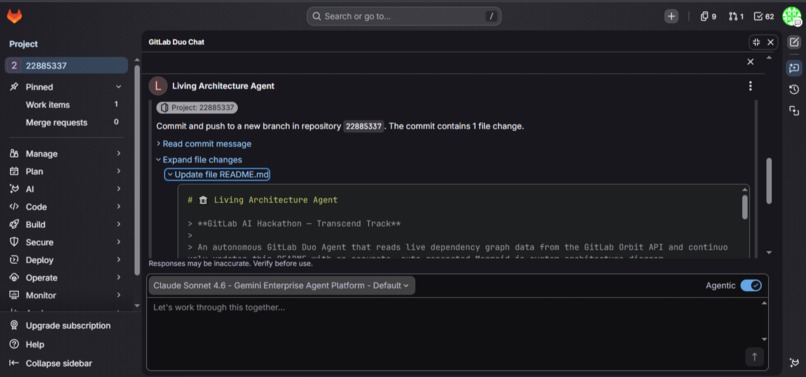The image size is (806, 377).
Task: Click the Upgrade subscription icon
Action: (14, 326)
